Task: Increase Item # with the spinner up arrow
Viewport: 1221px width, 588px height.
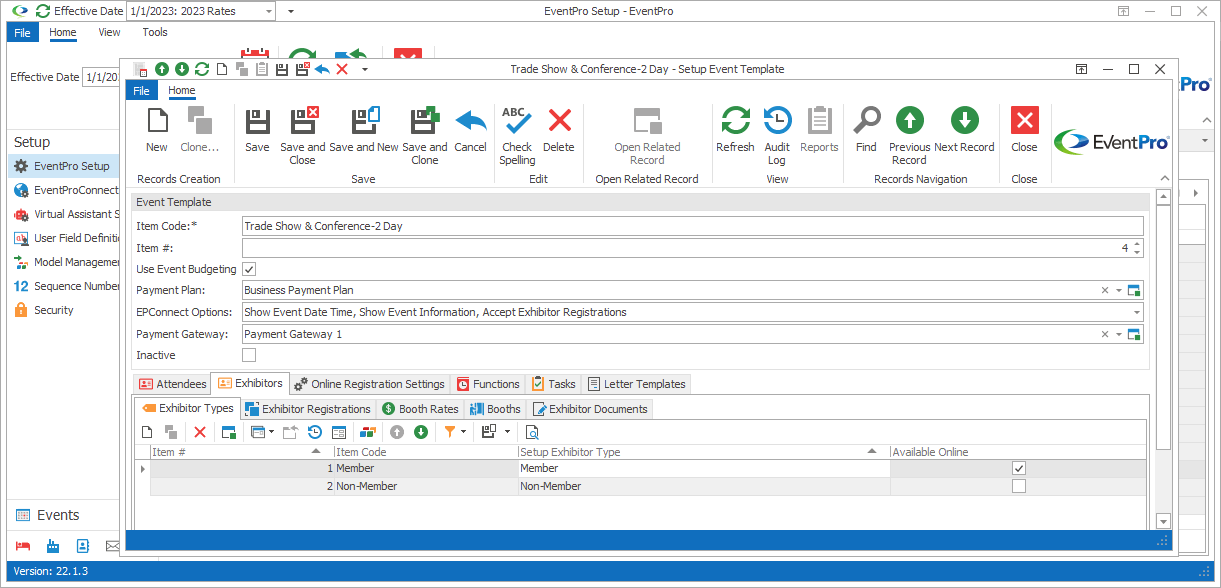Action: (1137, 244)
